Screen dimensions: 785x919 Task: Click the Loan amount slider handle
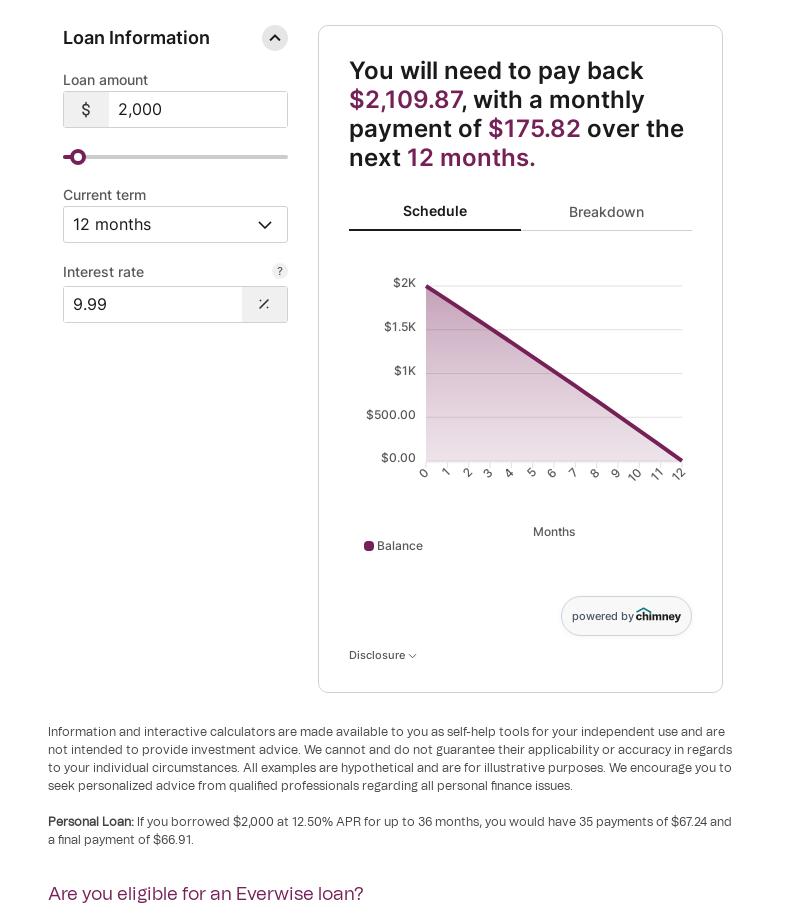pyautogui.click(x=78, y=157)
